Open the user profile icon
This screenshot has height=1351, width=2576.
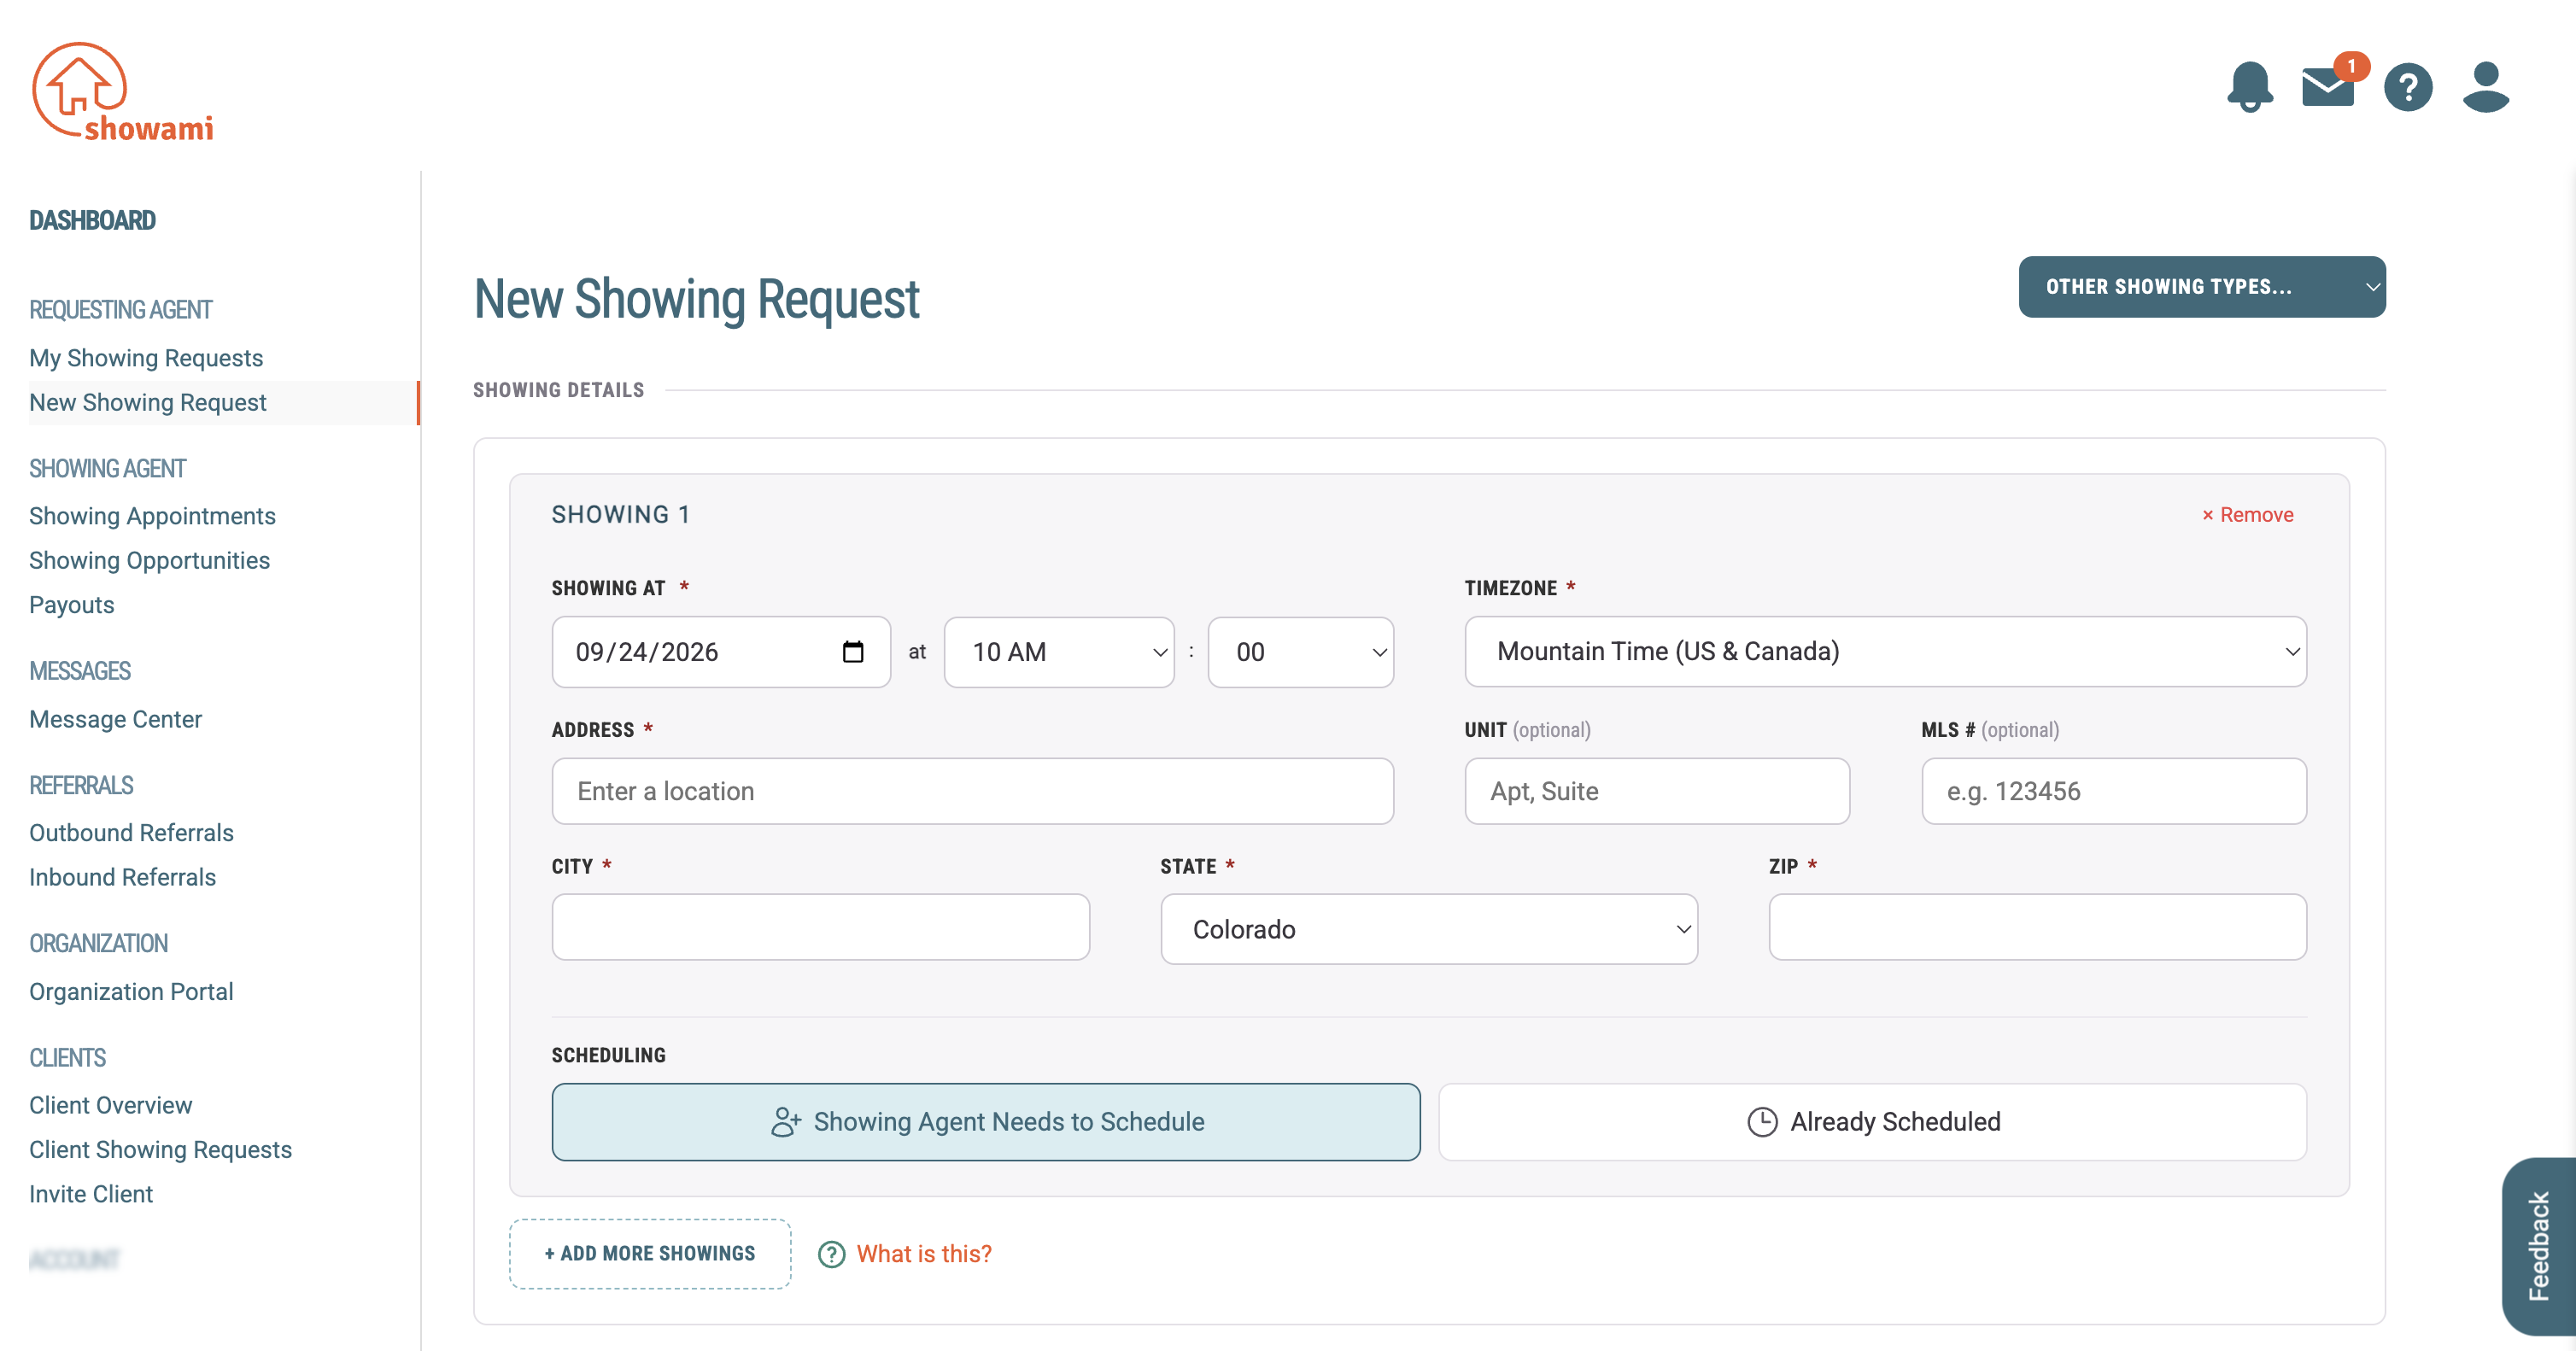[2486, 87]
